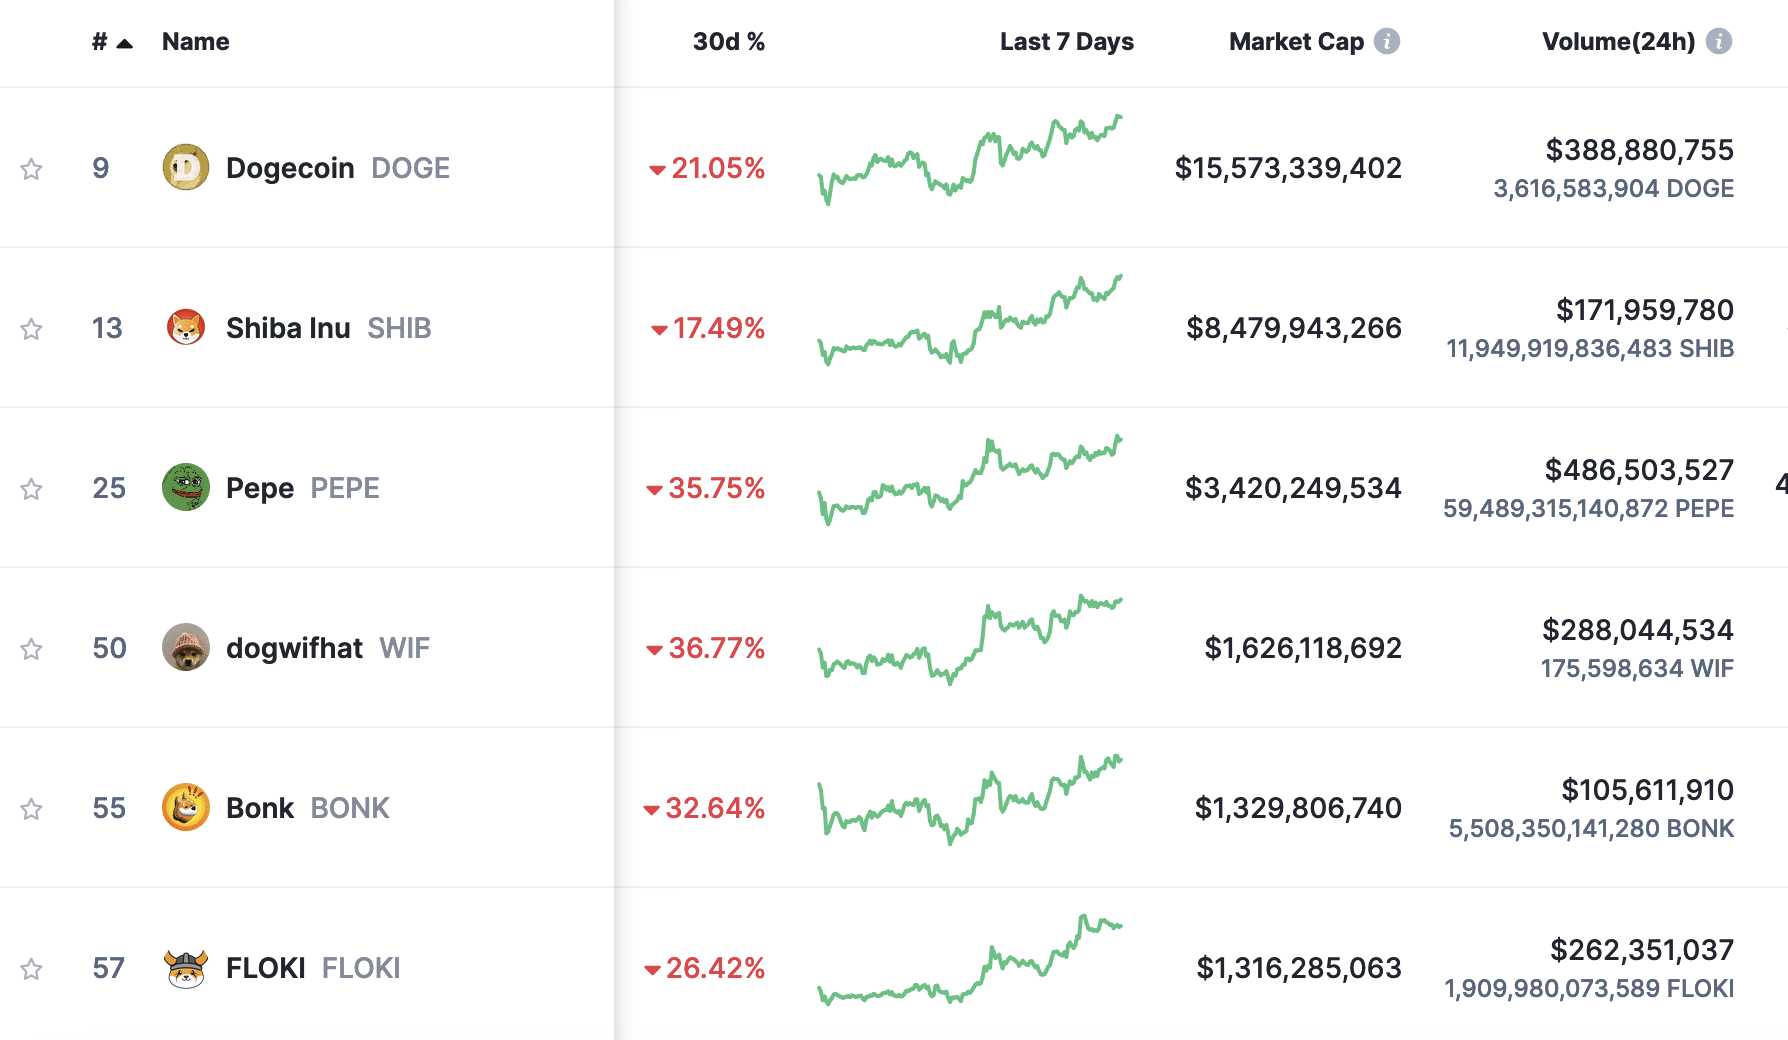The width and height of the screenshot is (1788, 1040).
Task: Click FLOKI 30d change 26.42%
Action: 705,968
